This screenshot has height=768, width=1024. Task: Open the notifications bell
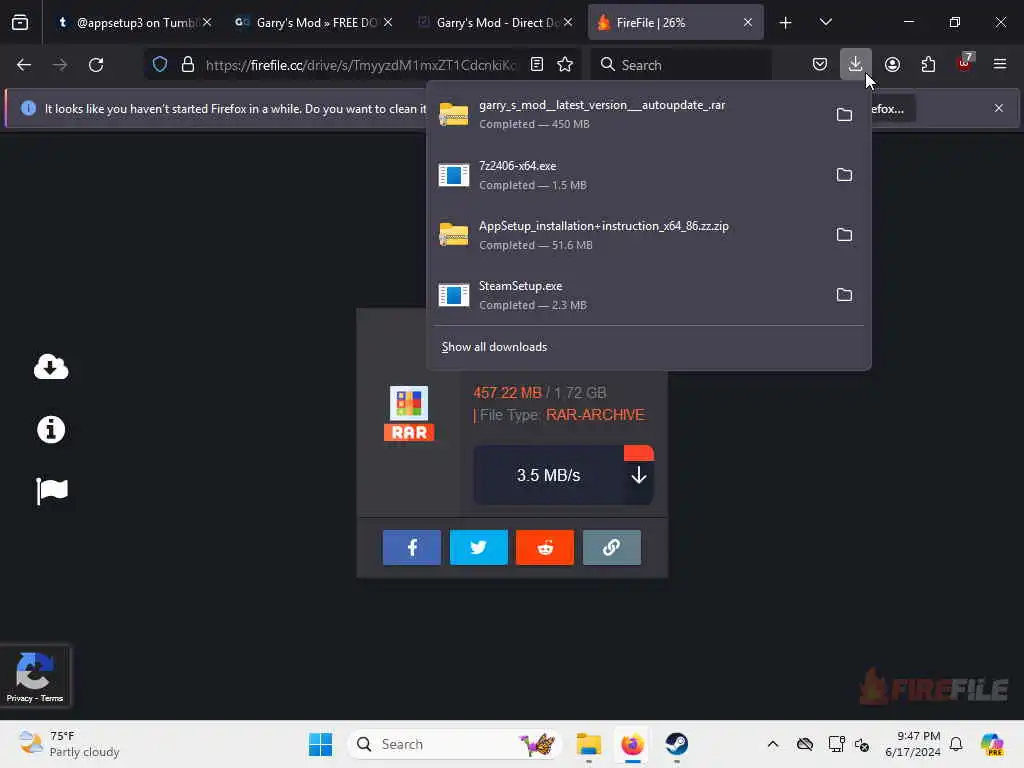click(955, 744)
